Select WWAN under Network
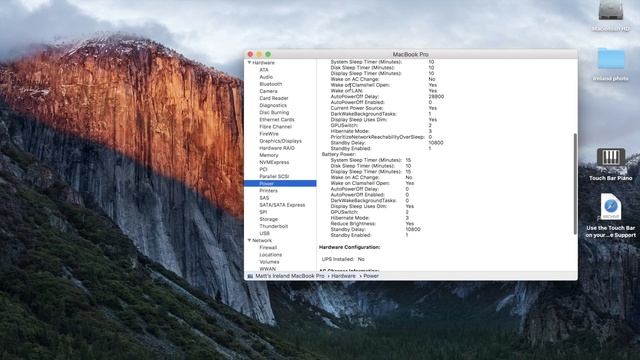Viewport: 640px width, 360px height. click(x=268, y=269)
